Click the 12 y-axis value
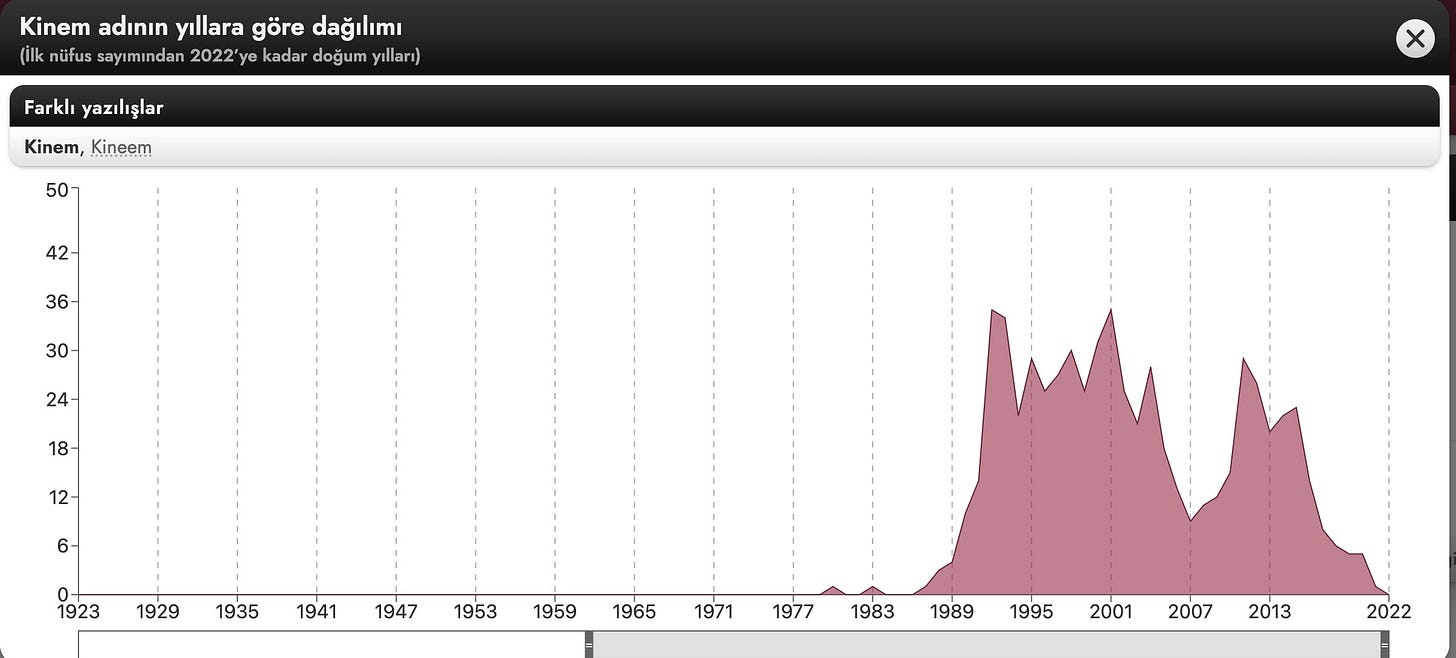Viewport: 1456px width, 658px height. [x=57, y=497]
